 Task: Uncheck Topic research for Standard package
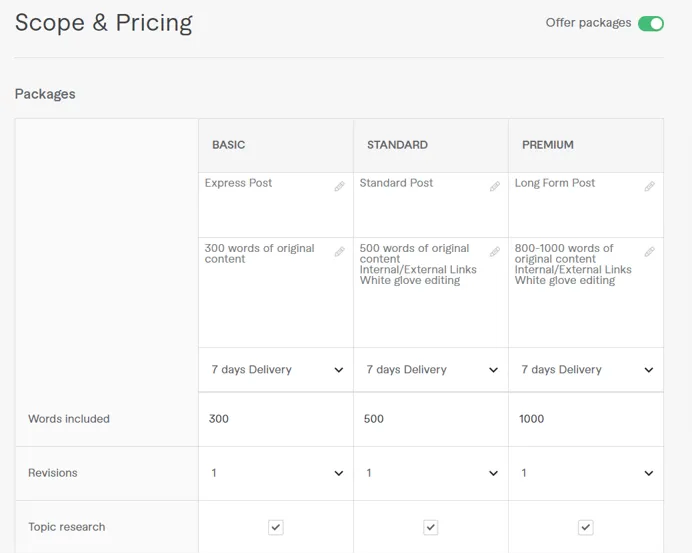pos(431,527)
